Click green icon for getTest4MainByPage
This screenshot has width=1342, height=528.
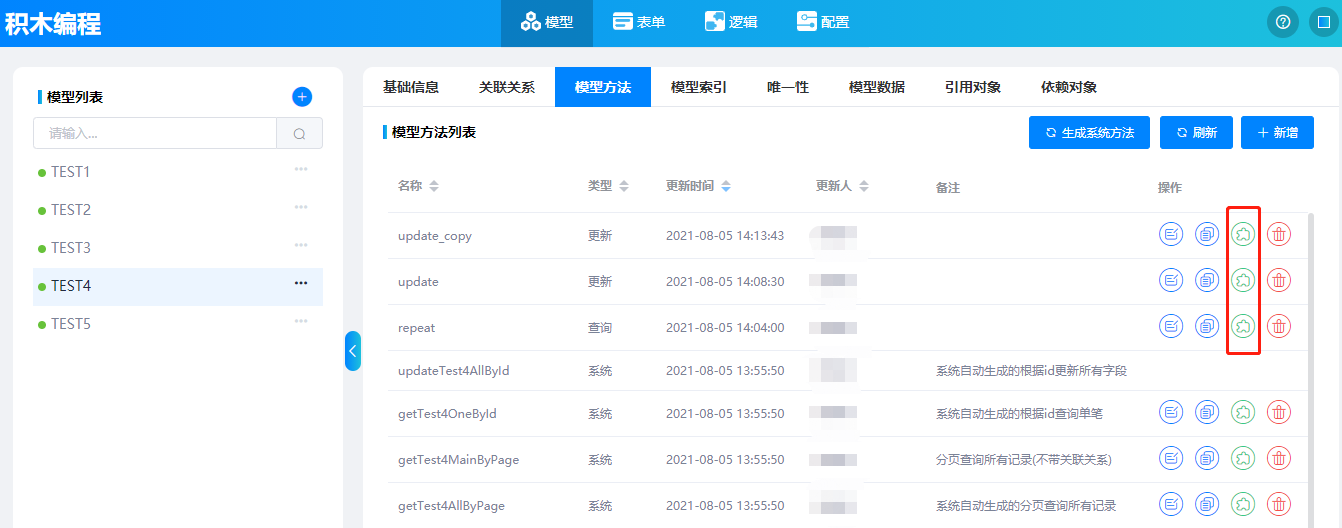(1243, 458)
